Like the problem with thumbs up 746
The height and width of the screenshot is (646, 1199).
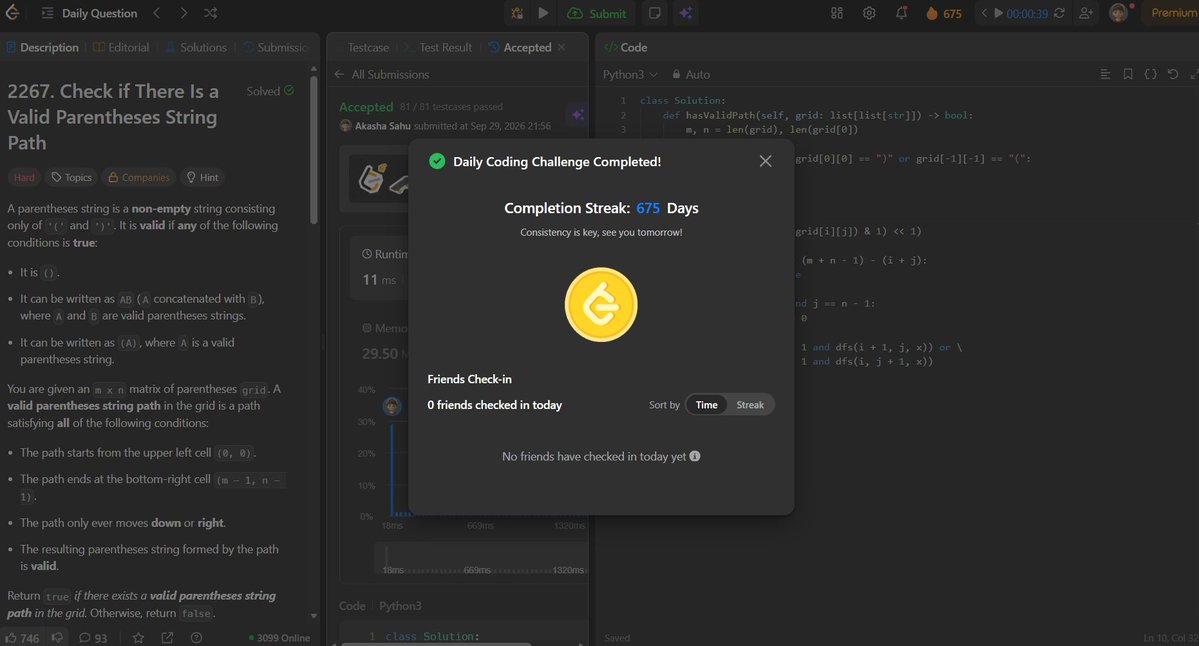(22, 638)
